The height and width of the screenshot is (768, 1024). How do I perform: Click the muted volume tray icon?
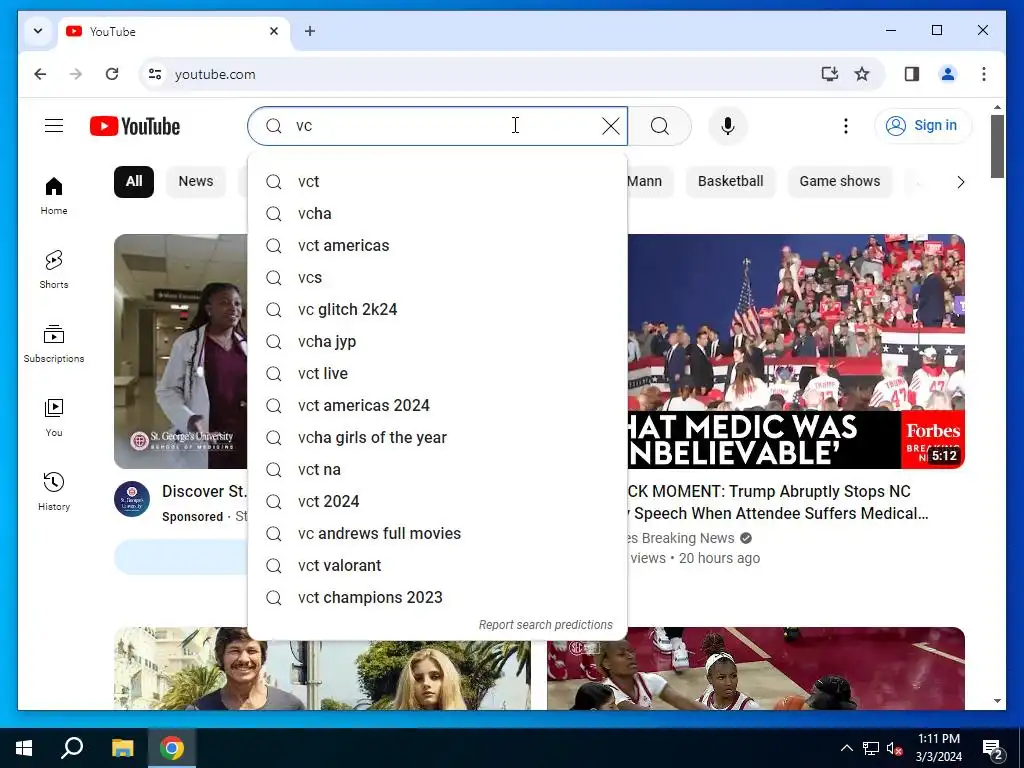[x=894, y=748]
